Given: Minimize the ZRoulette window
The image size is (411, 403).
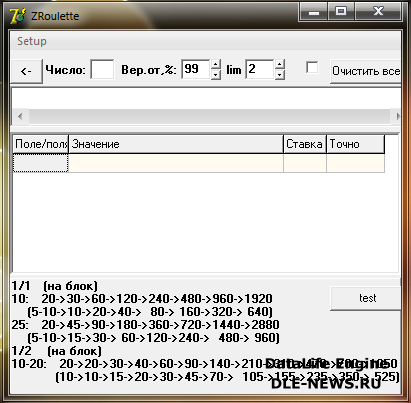Looking at the screenshot, I should [x=314, y=12].
